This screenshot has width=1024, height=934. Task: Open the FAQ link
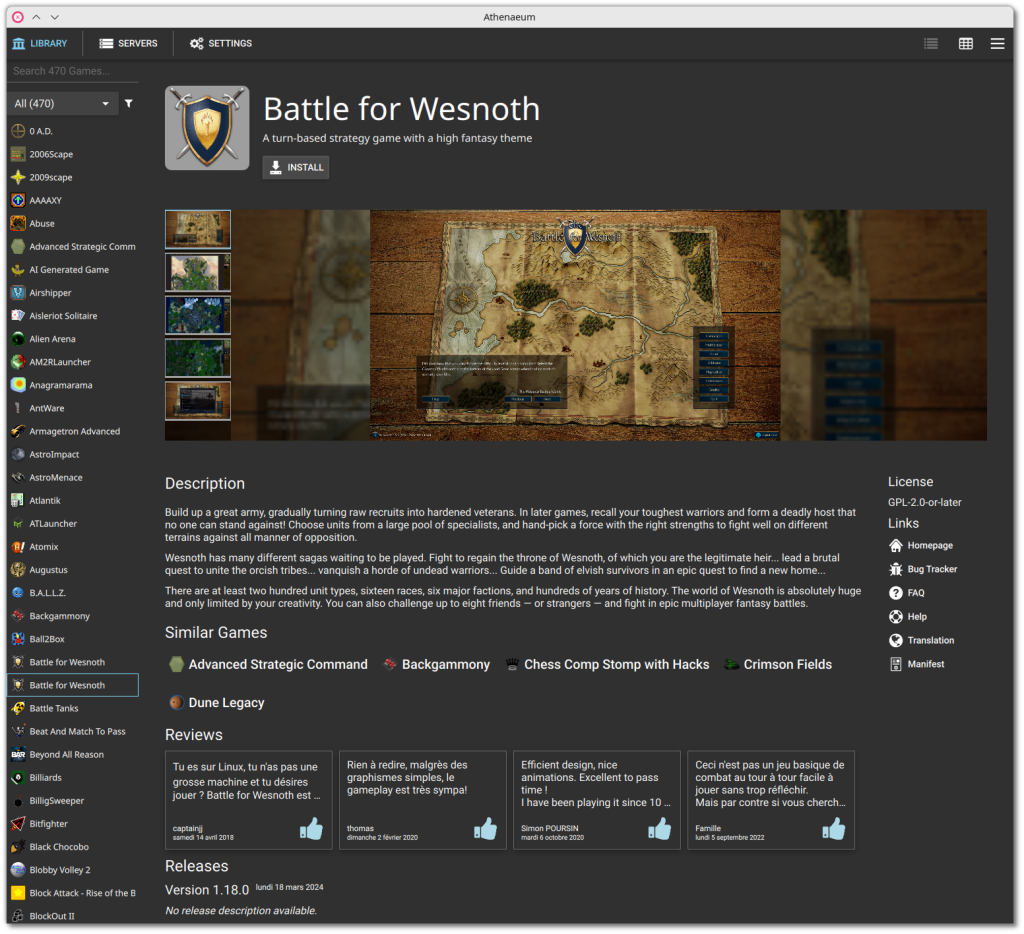(906, 592)
